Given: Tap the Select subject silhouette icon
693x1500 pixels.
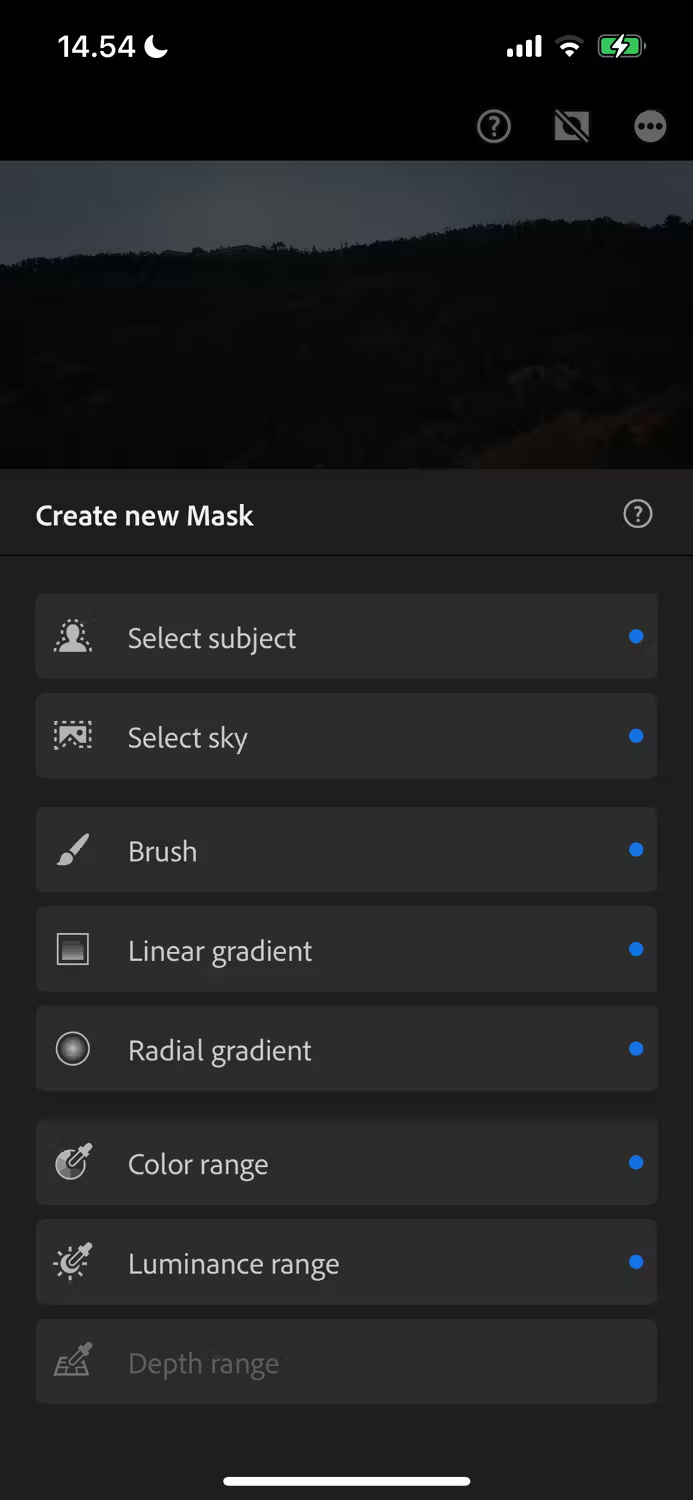Looking at the screenshot, I should [x=73, y=637].
